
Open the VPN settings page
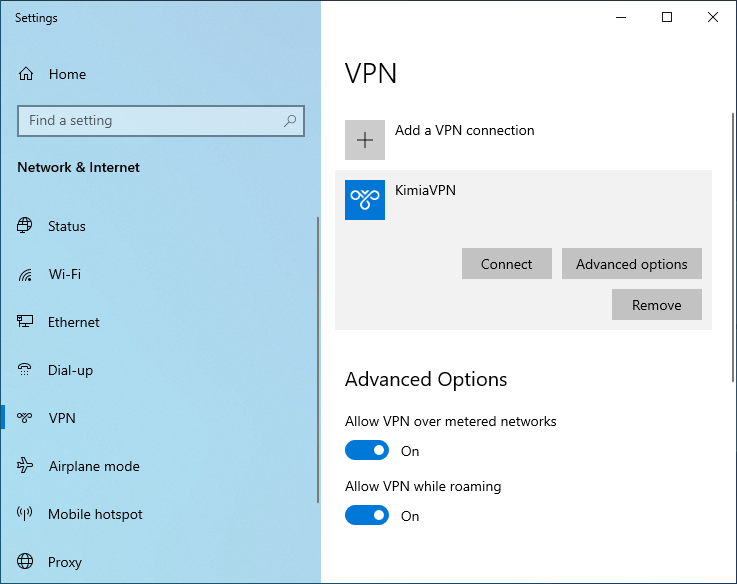click(62, 418)
